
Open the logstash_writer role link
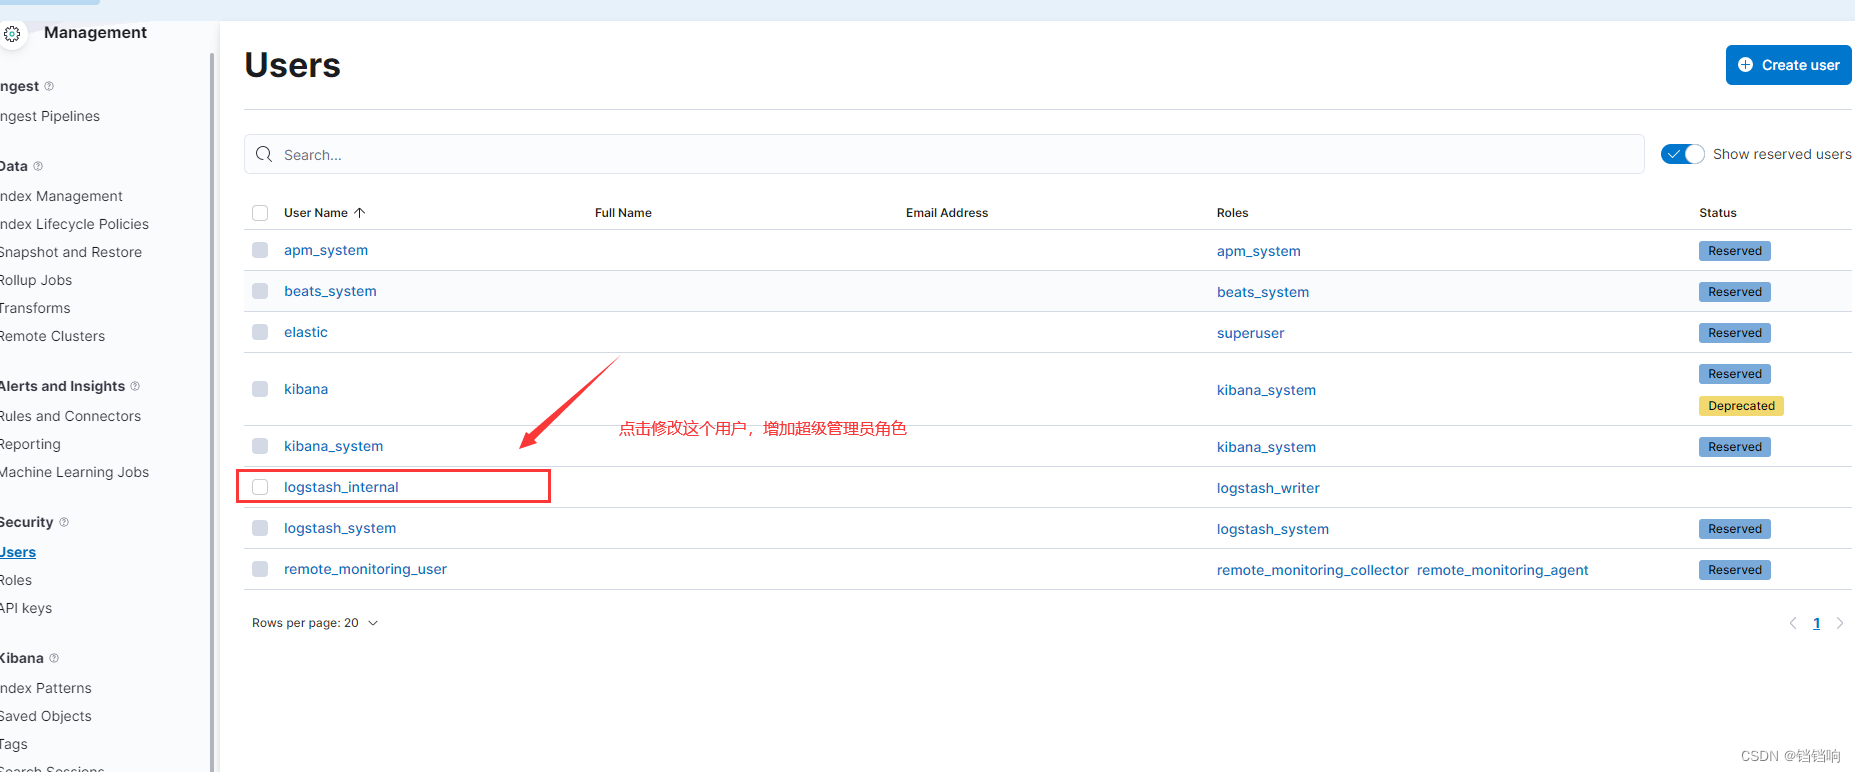1268,488
